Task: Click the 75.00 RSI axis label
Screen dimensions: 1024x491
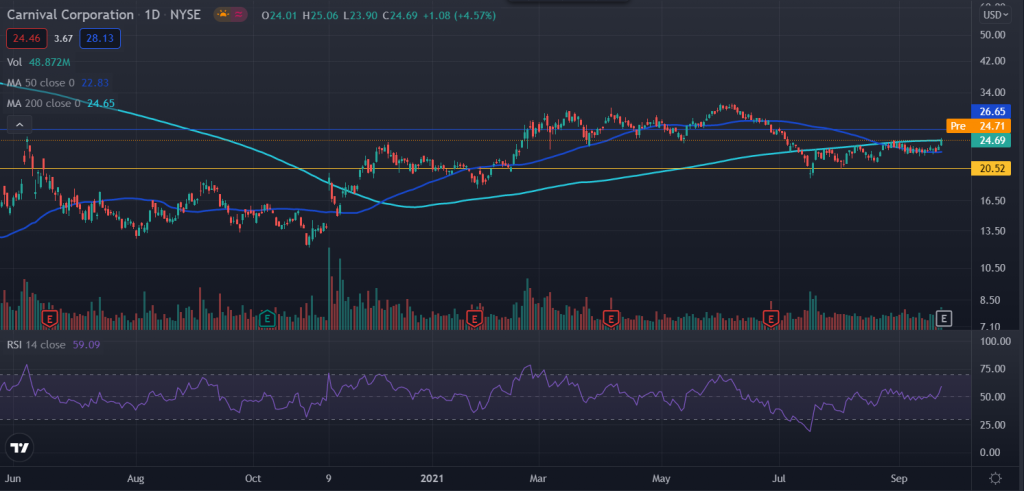Action: point(993,369)
